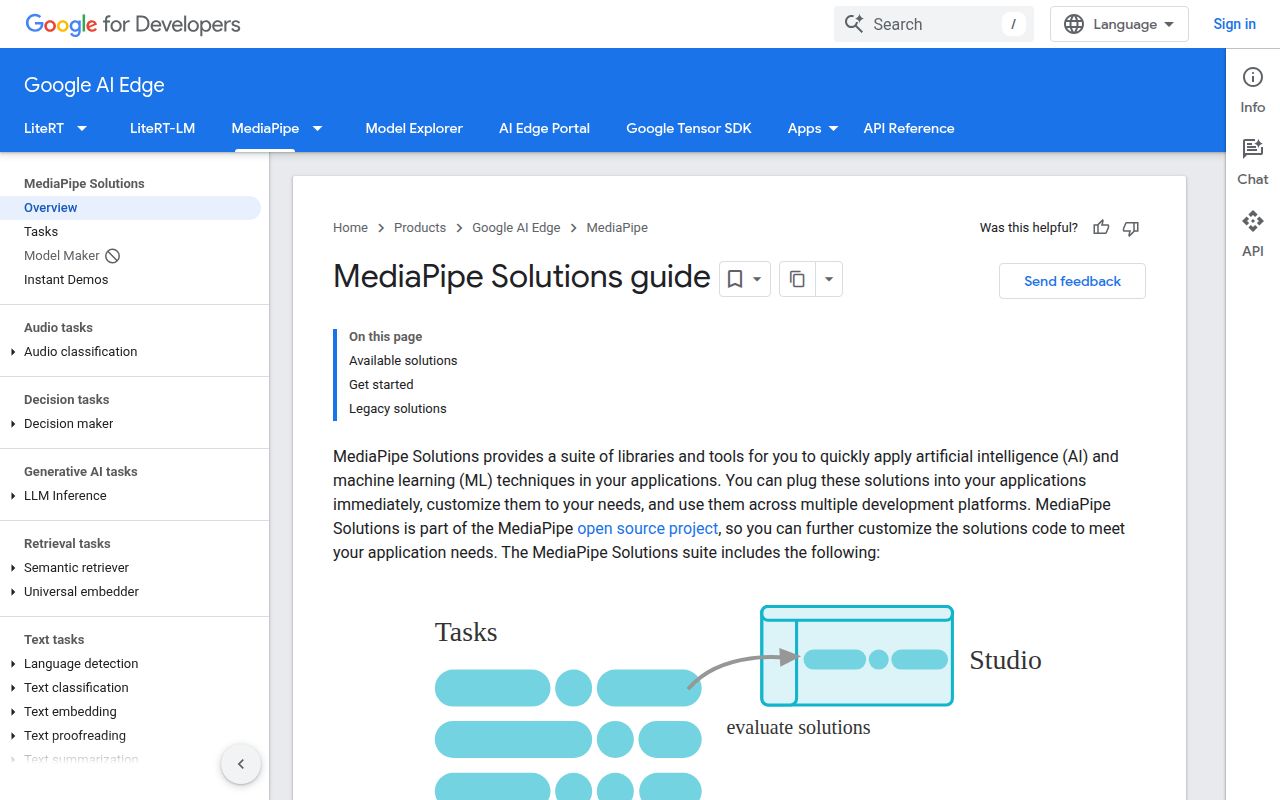This screenshot has width=1280, height=800.
Task: Go to Home breadcrumb
Action: (x=350, y=228)
